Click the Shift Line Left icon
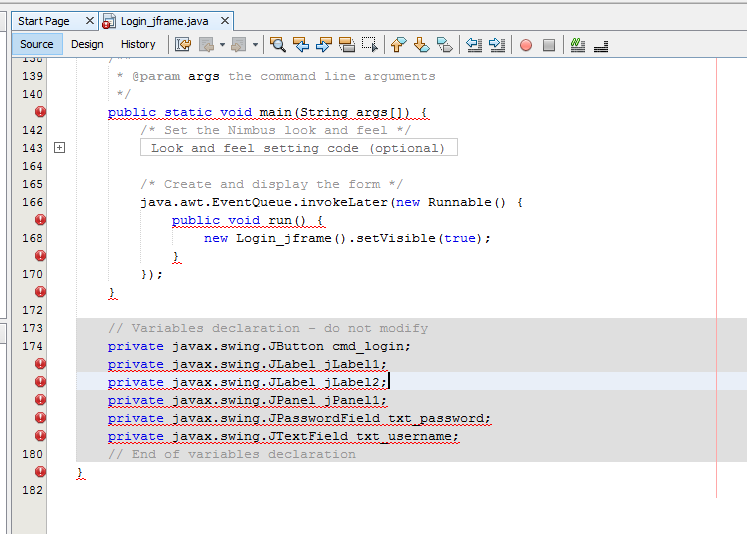Image resolution: width=747 pixels, height=534 pixels. [474, 45]
